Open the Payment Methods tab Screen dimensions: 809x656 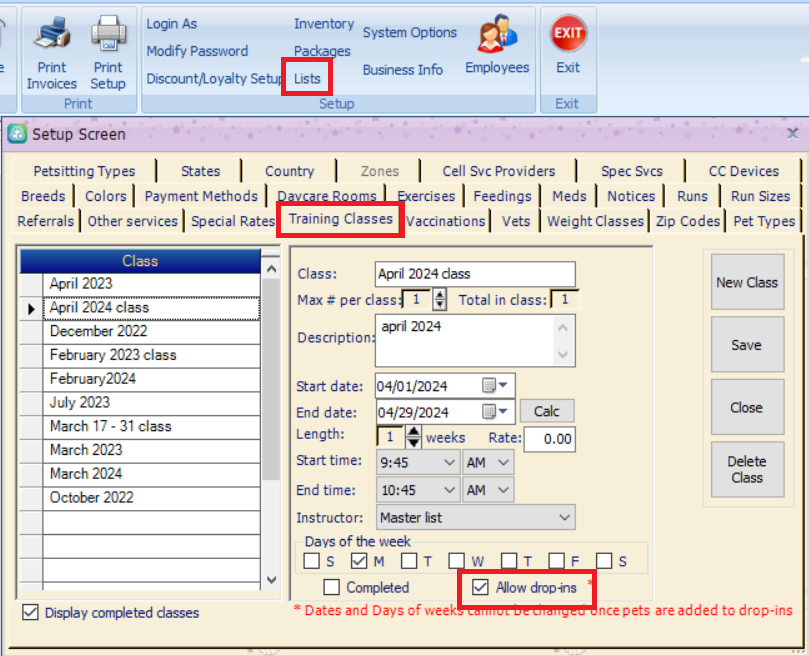pos(201,196)
